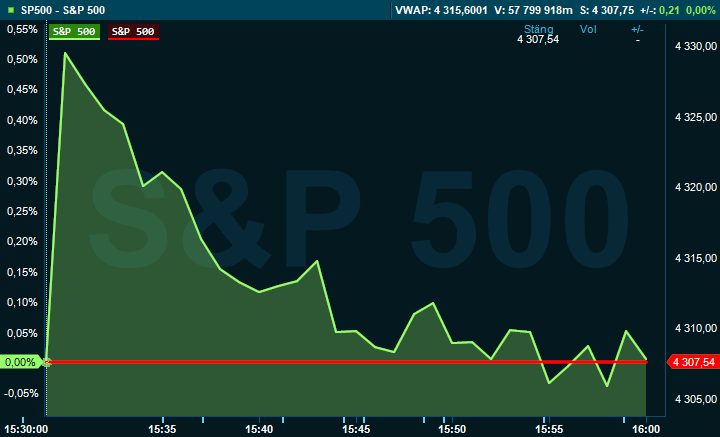
Task: Click the 0,35% left axis label
Action: [x=22, y=151]
